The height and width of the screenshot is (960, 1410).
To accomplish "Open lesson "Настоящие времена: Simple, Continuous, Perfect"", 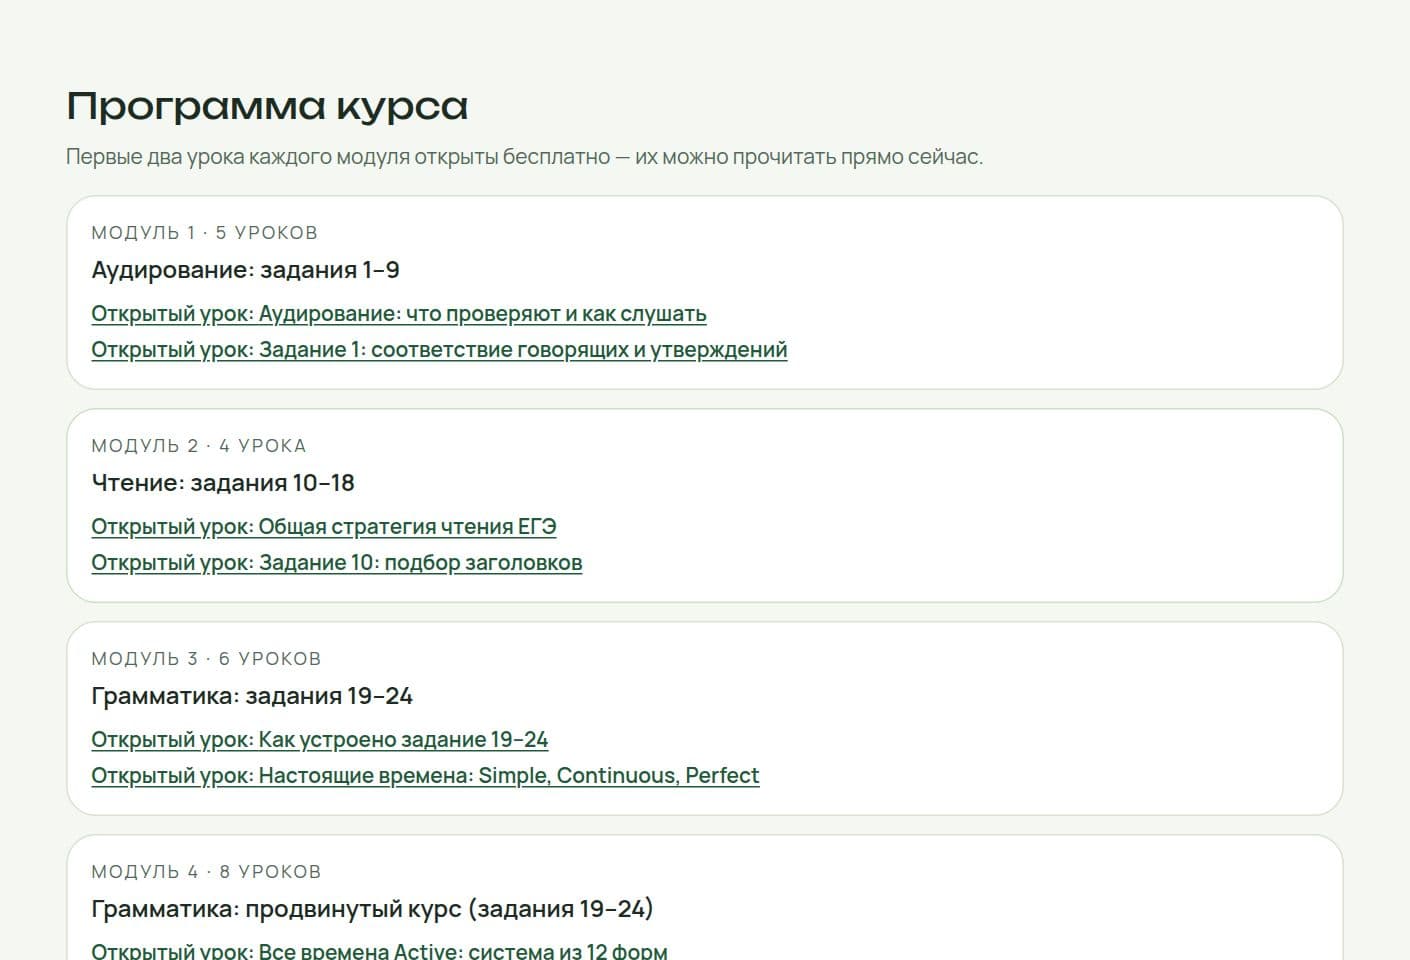I will tap(425, 776).
